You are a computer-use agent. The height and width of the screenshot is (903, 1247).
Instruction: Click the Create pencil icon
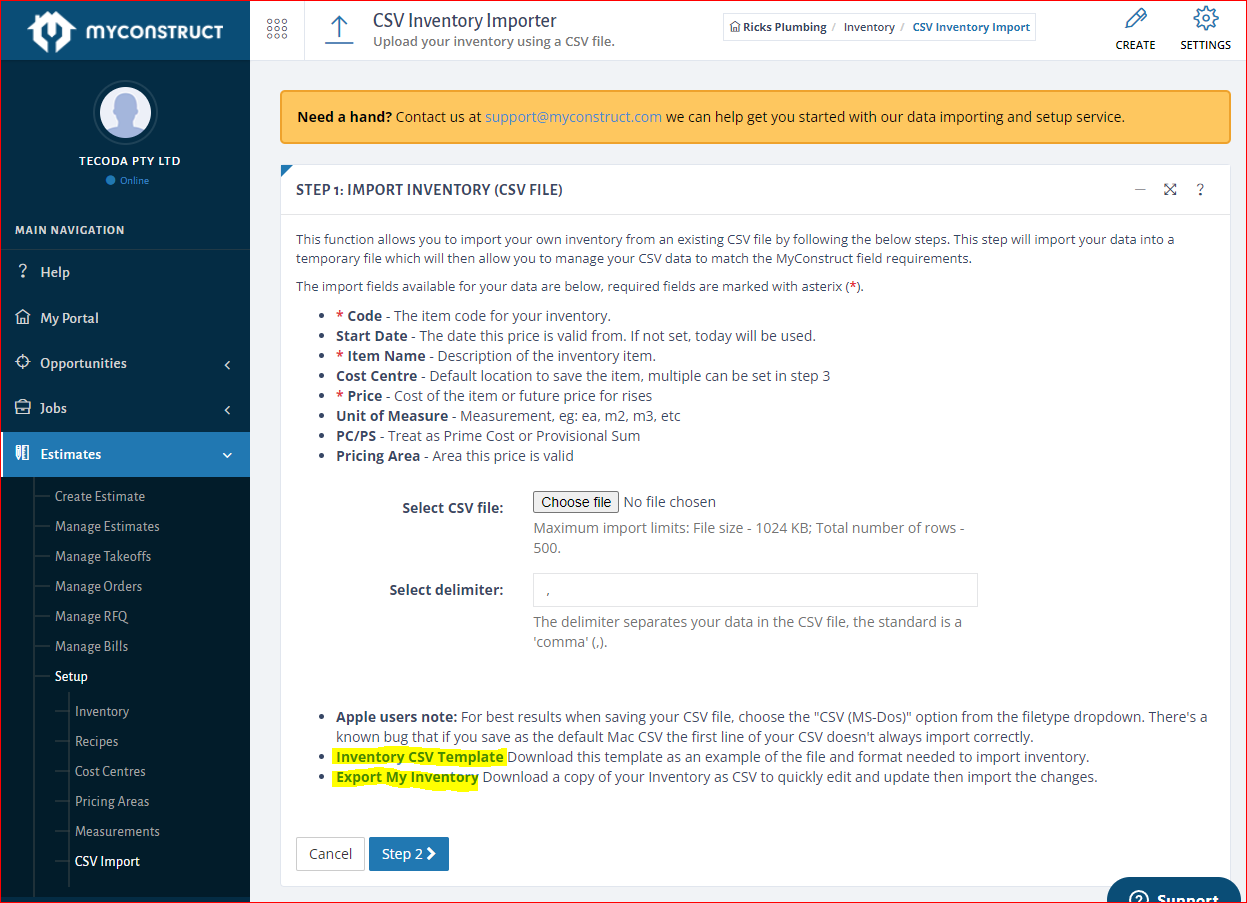(1135, 19)
